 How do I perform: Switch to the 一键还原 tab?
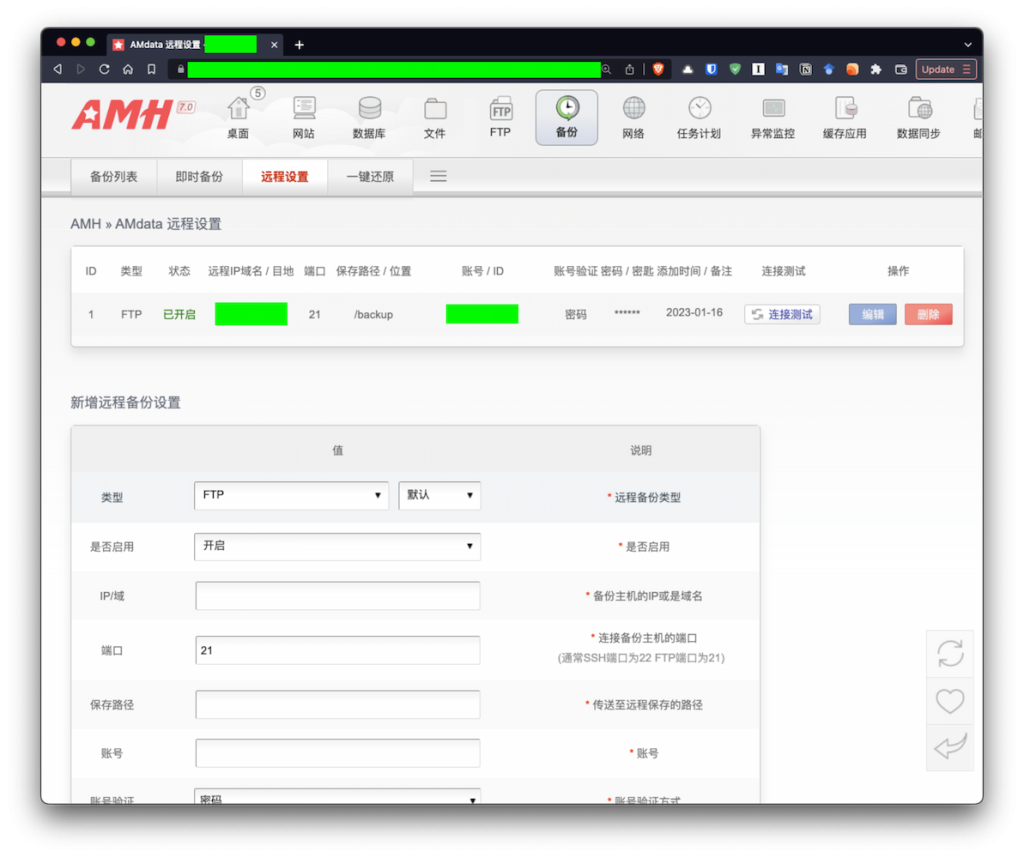(x=370, y=176)
